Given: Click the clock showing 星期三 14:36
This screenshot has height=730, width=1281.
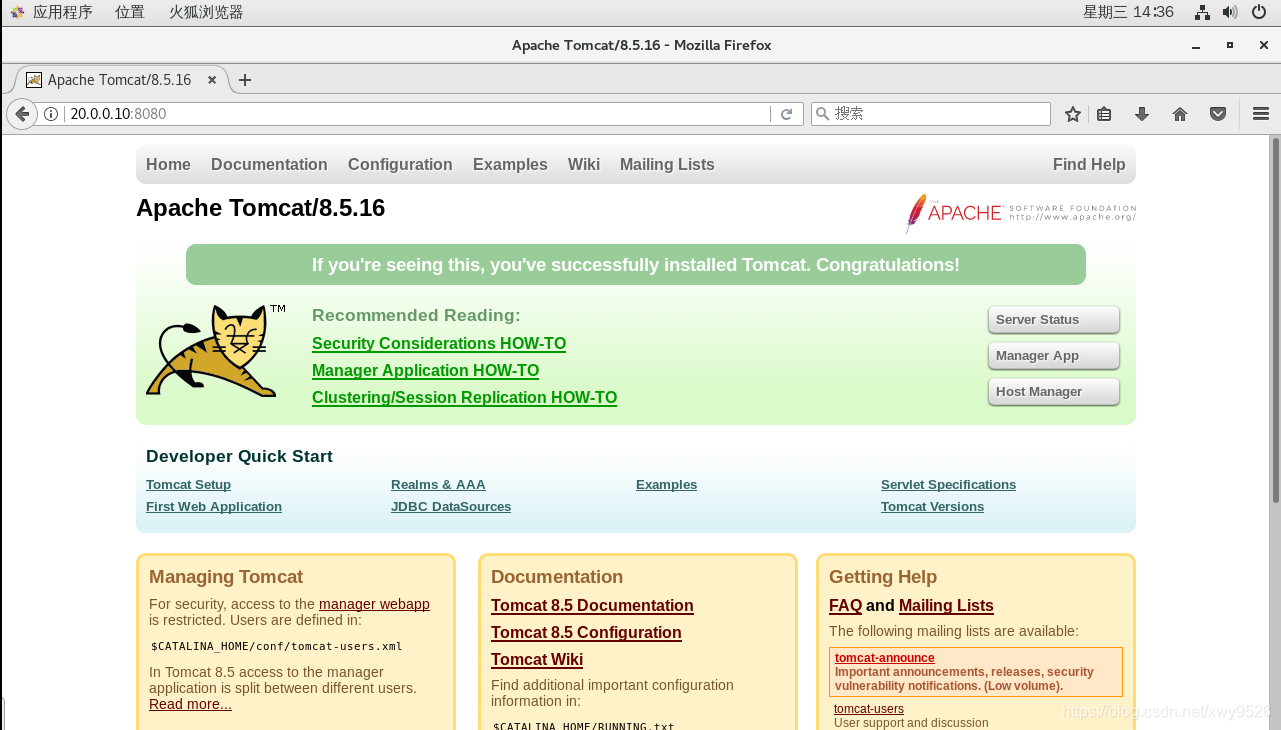Looking at the screenshot, I should 1128,12.
